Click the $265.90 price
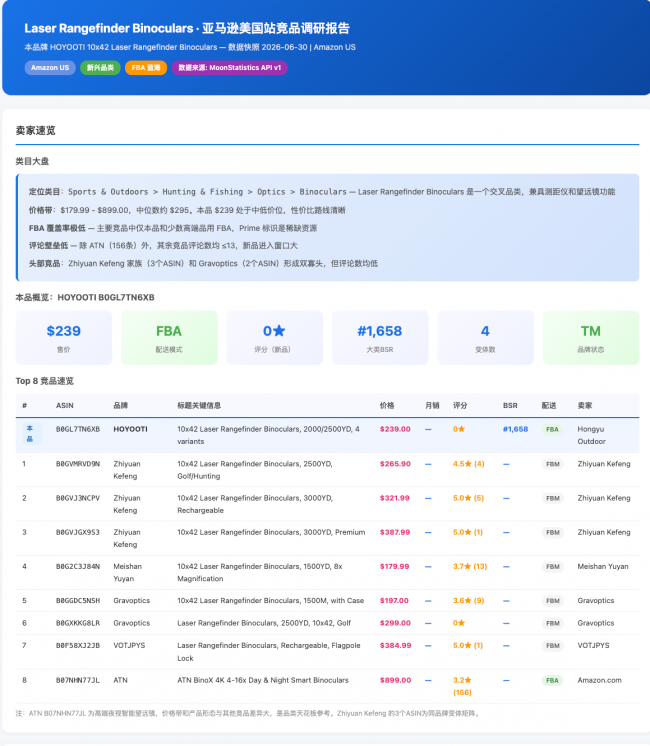This screenshot has width=650, height=746. [395, 464]
